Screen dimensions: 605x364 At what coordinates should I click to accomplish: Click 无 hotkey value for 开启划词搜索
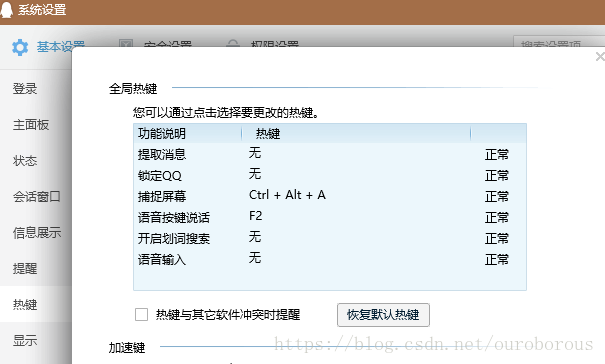[255, 236]
